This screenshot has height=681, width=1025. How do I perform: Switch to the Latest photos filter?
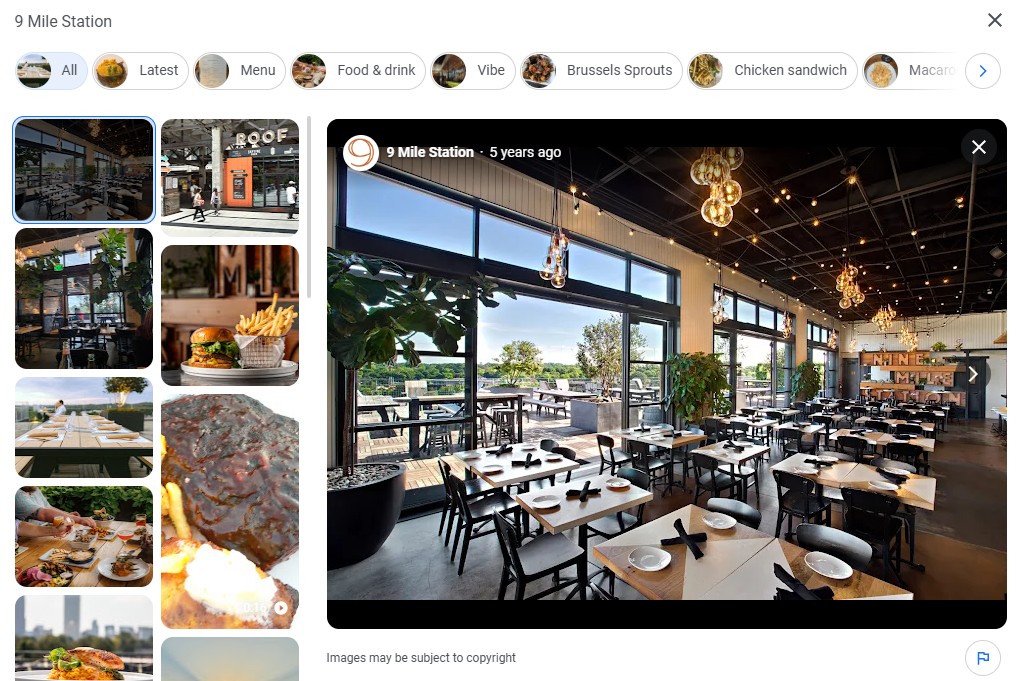pos(141,71)
